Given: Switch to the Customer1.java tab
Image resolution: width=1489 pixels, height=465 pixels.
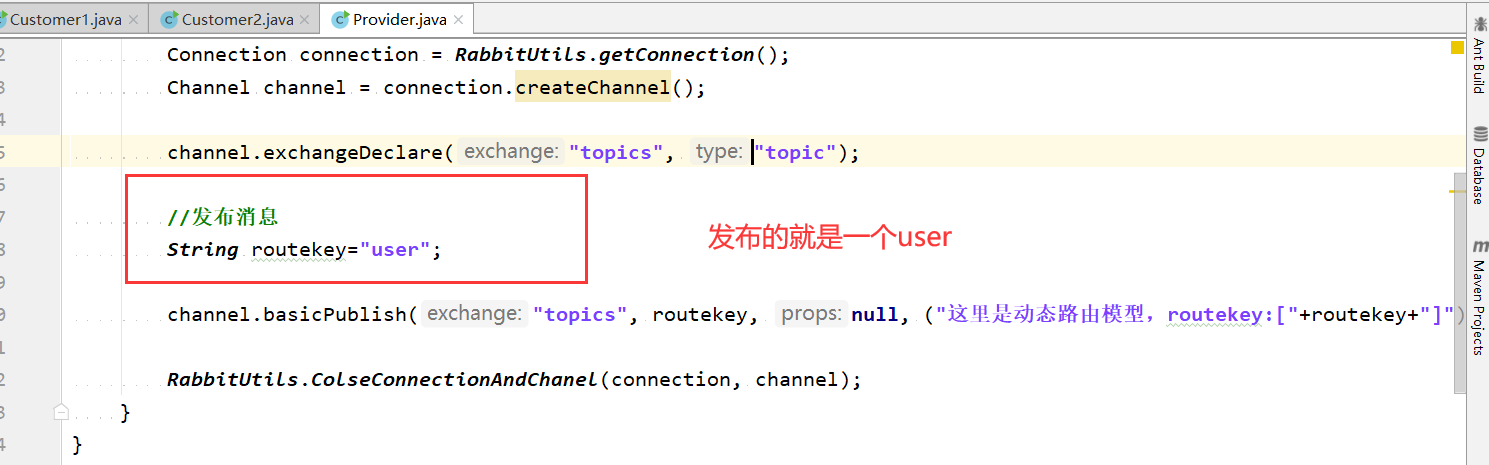Looking at the screenshot, I should [x=66, y=19].
